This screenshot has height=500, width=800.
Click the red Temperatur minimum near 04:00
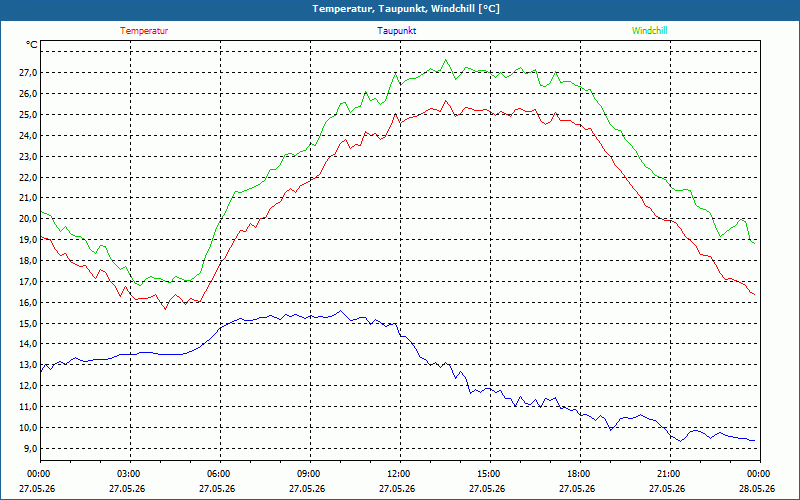(x=165, y=309)
